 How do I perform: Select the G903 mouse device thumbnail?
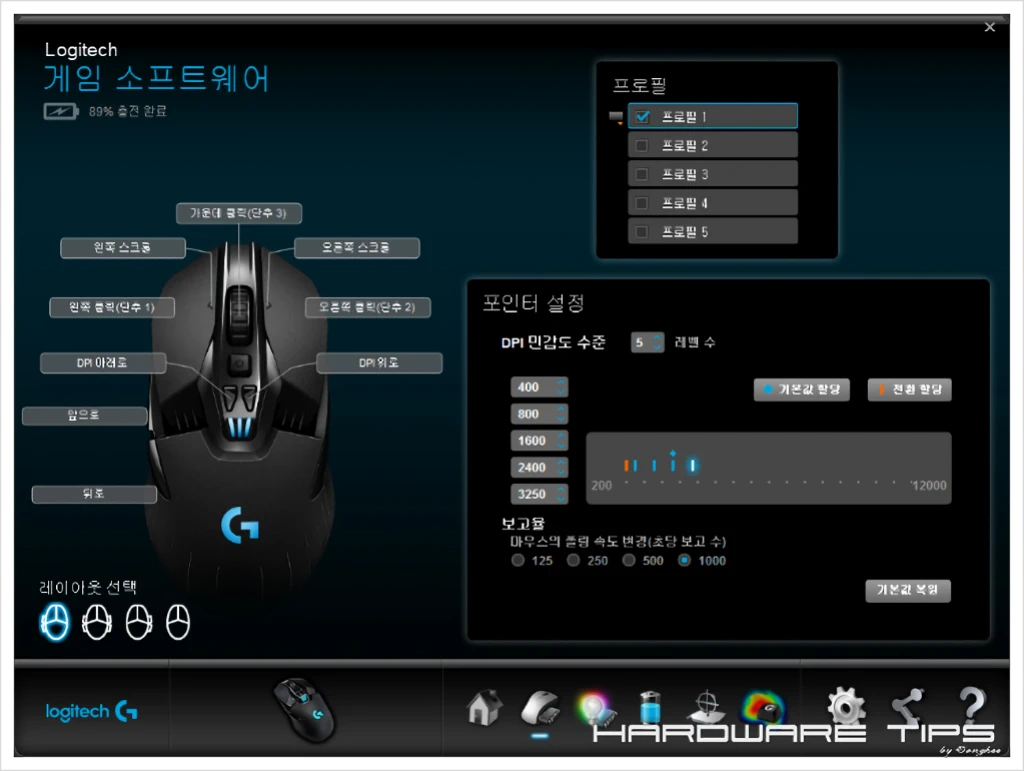[304, 710]
